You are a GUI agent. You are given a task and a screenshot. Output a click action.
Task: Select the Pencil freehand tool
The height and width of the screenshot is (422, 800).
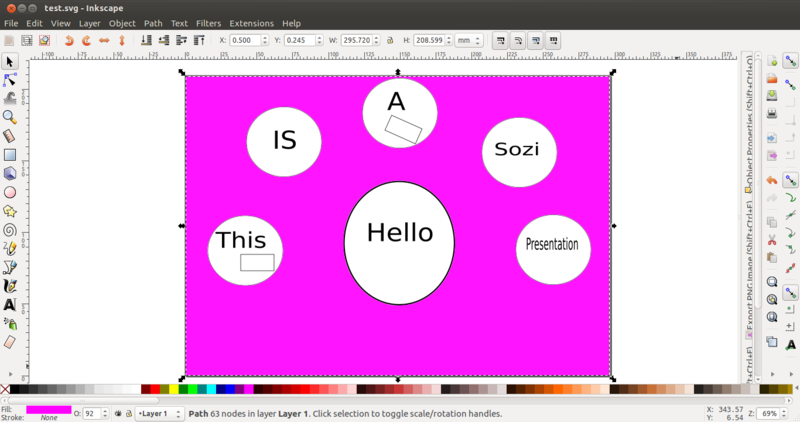point(10,249)
